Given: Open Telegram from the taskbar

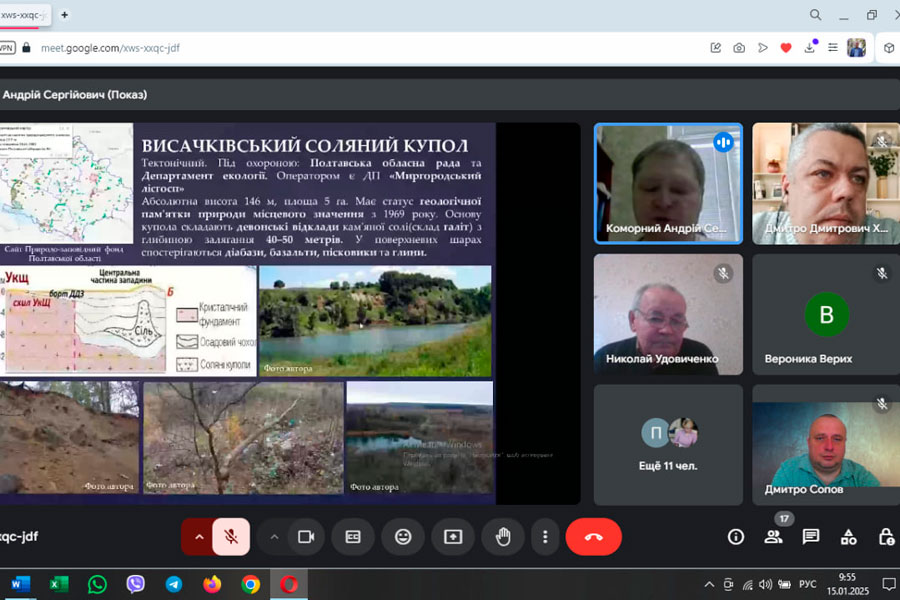Looking at the screenshot, I should coord(174,584).
